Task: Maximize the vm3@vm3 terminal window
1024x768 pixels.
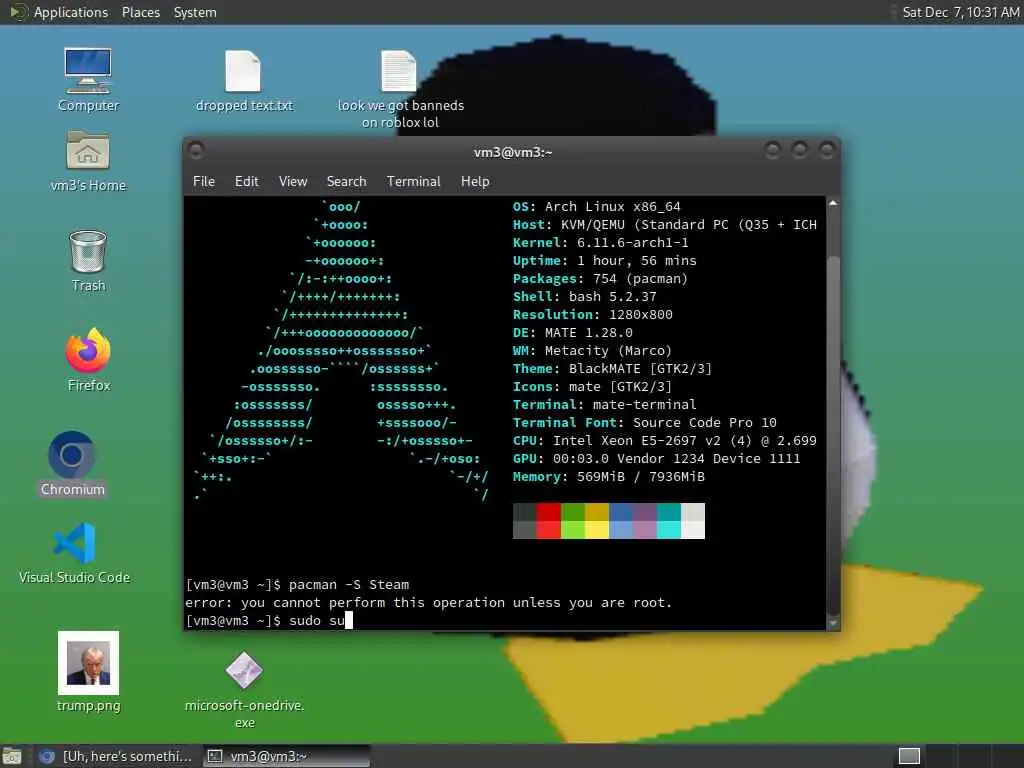Action: point(799,151)
